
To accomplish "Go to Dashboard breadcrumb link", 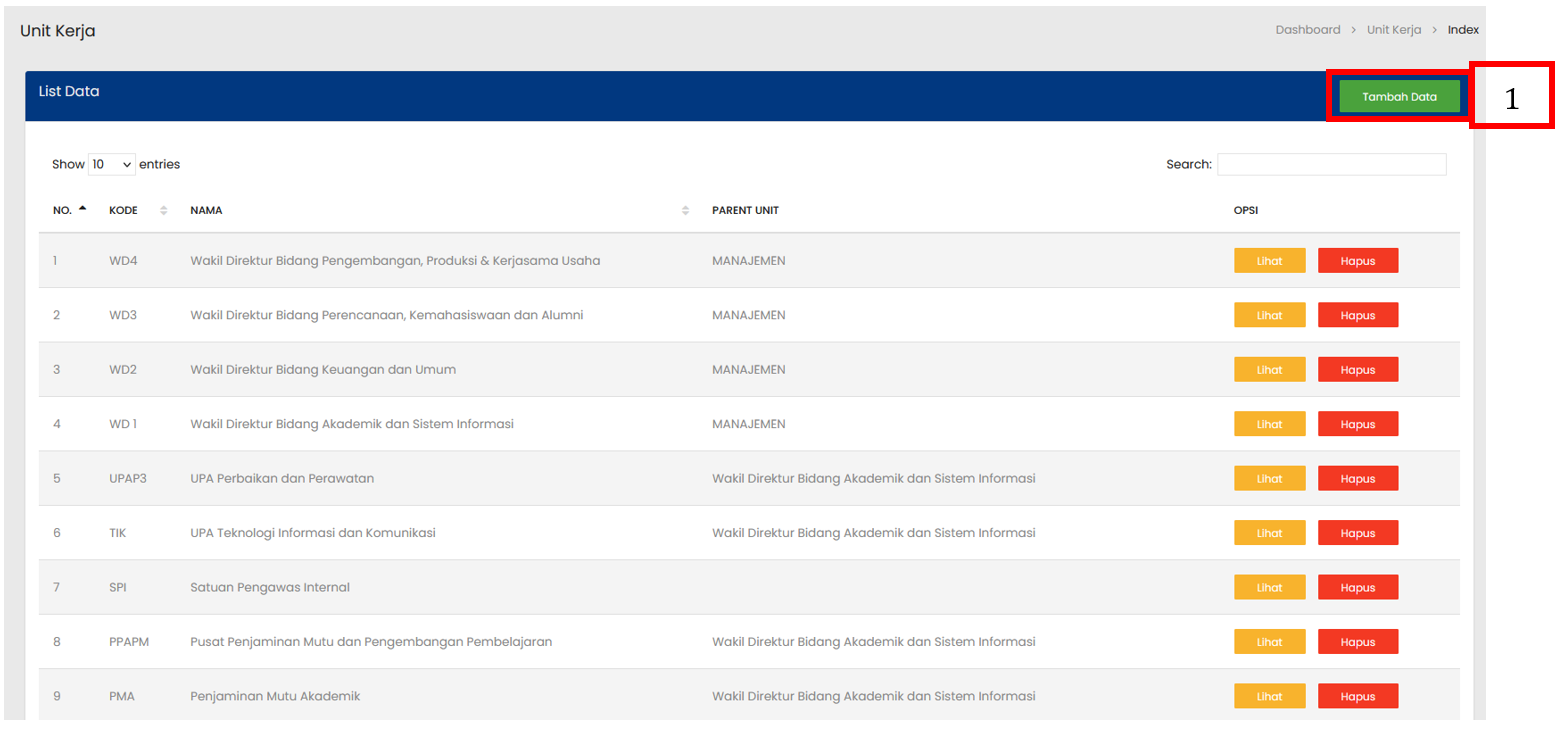I will pos(1307,30).
